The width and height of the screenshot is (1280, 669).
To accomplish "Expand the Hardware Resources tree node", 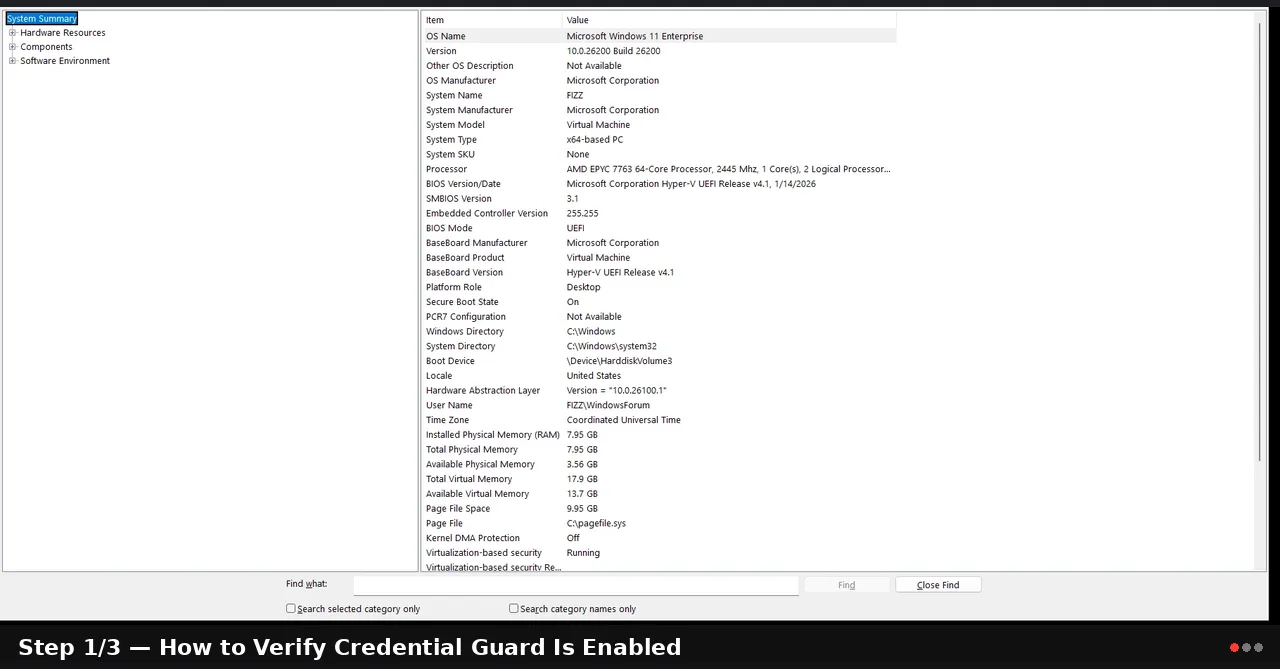I will pos(12,33).
